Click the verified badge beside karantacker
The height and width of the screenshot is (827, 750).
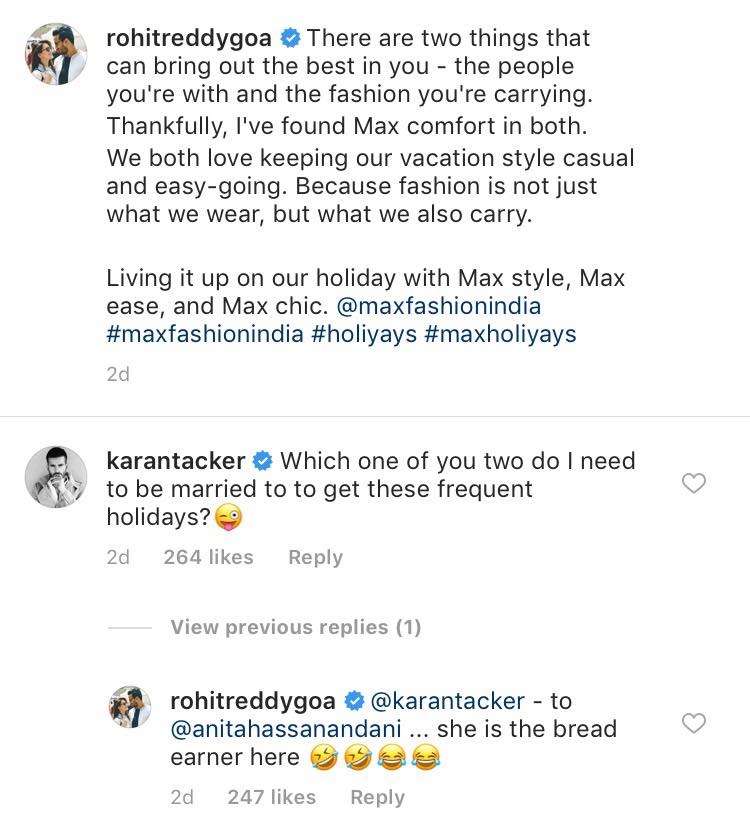coord(262,461)
